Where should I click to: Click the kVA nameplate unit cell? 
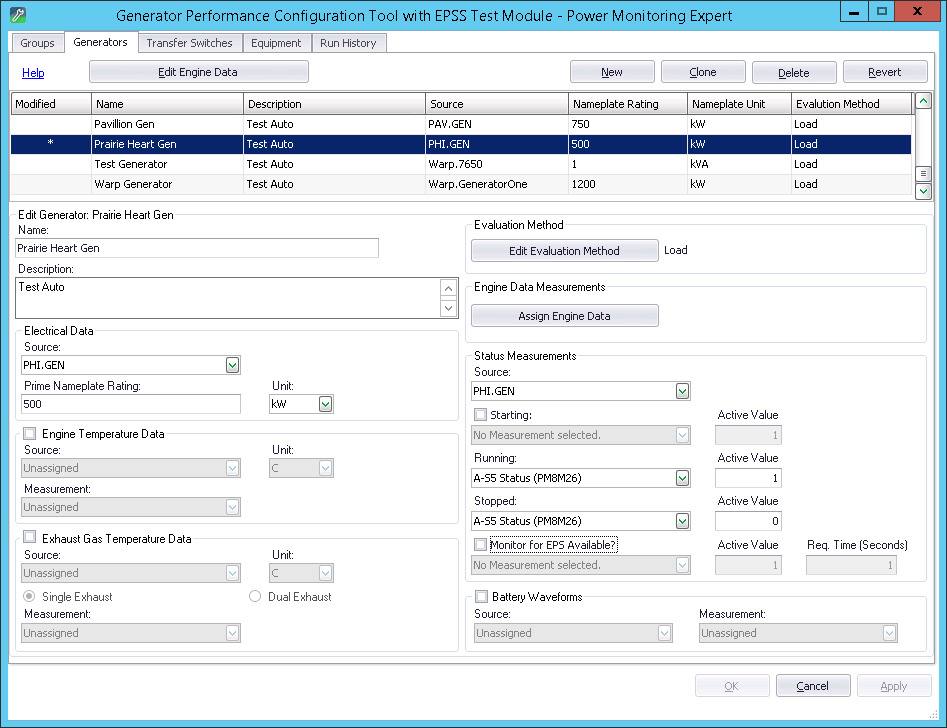[x=739, y=164]
